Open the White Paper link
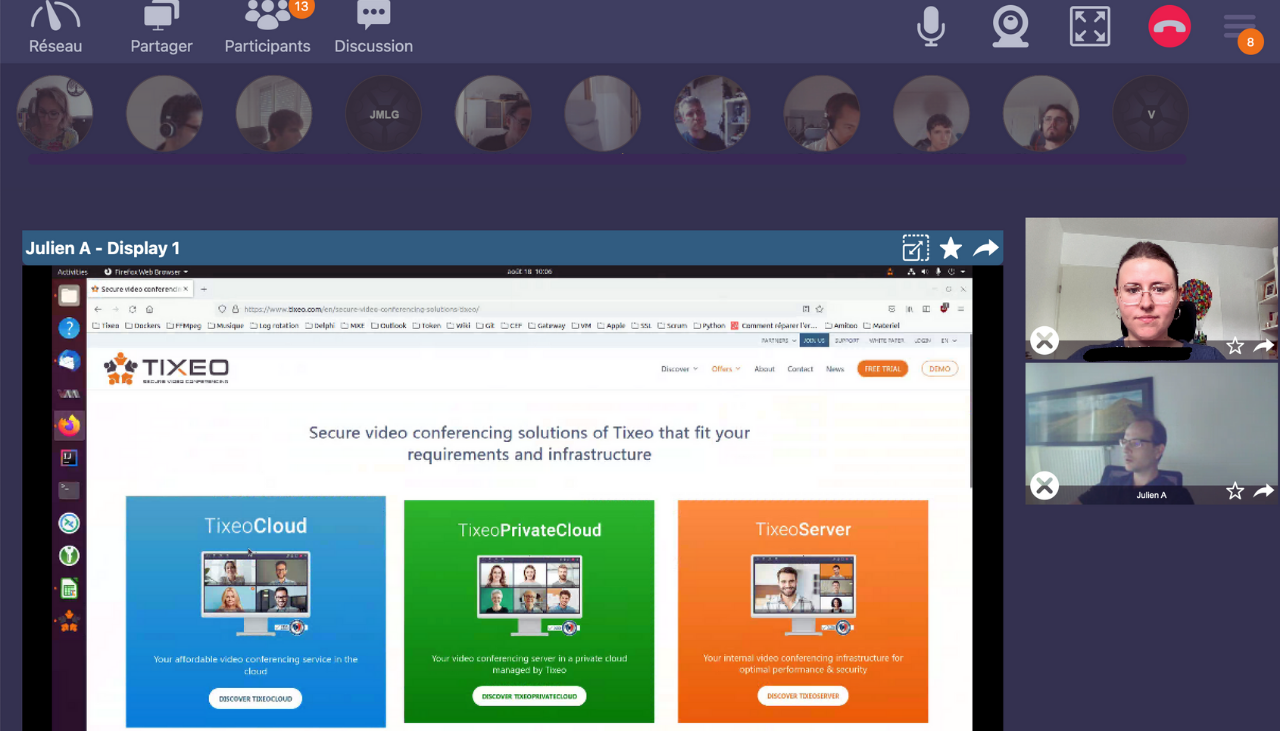 [x=886, y=341]
